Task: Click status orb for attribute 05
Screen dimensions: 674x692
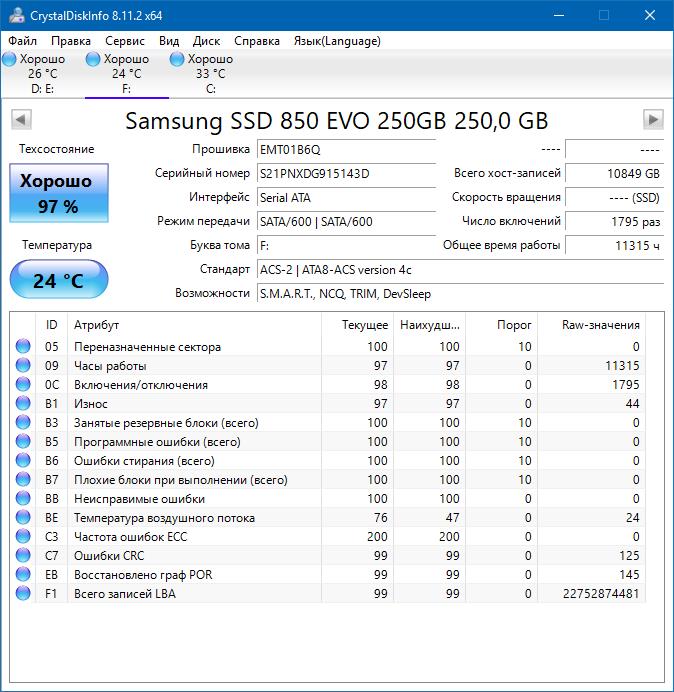Action: point(23,346)
